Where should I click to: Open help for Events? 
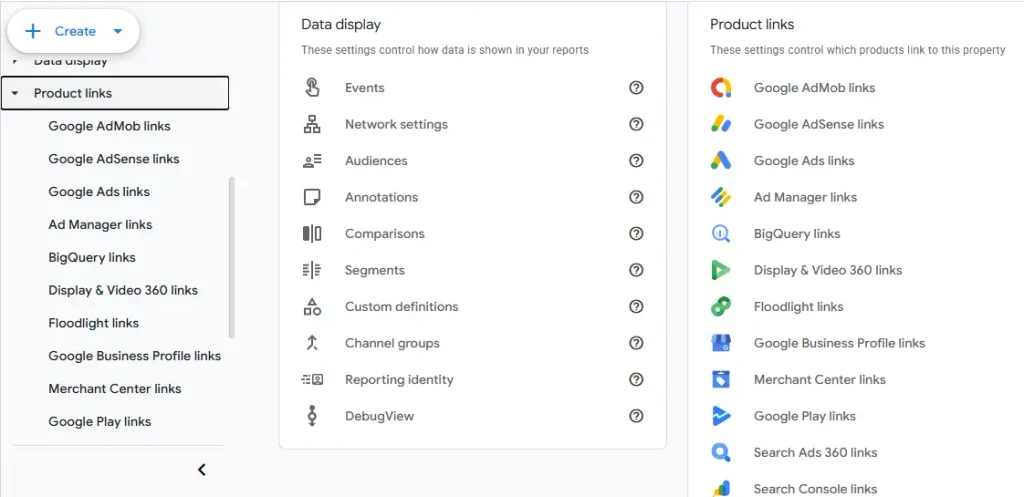[636, 88]
